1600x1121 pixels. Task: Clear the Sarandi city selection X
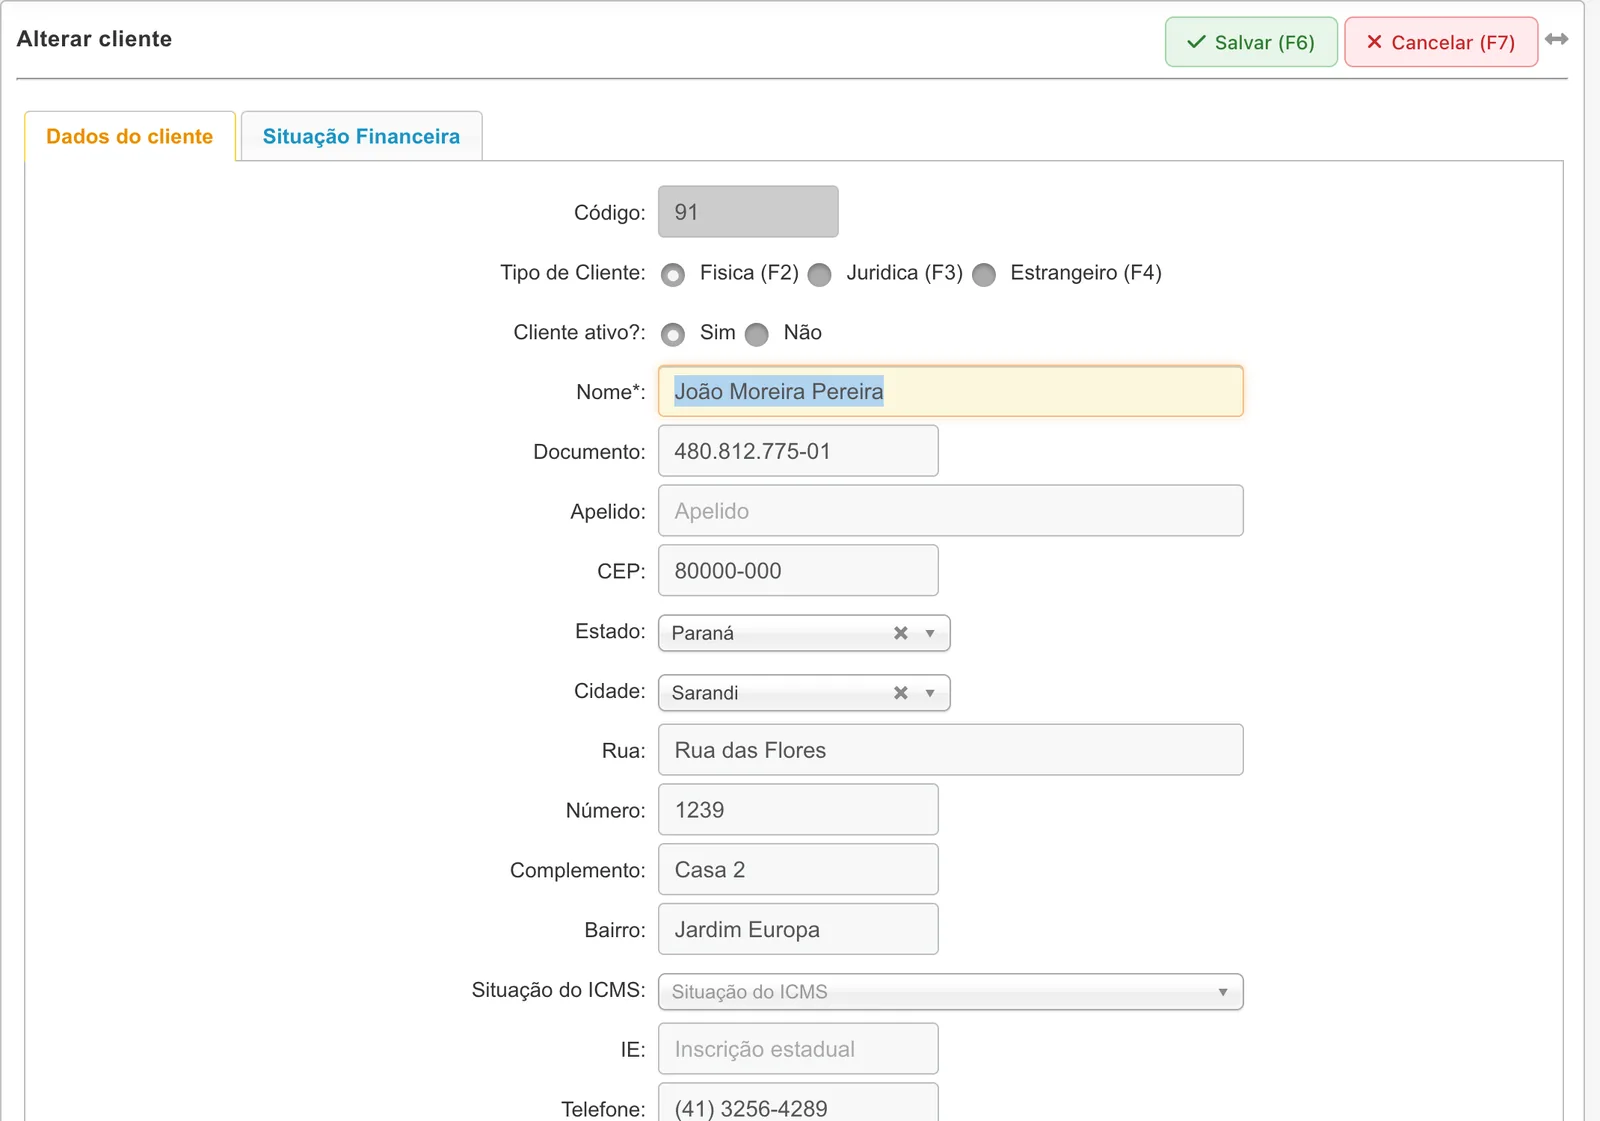click(901, 693)
